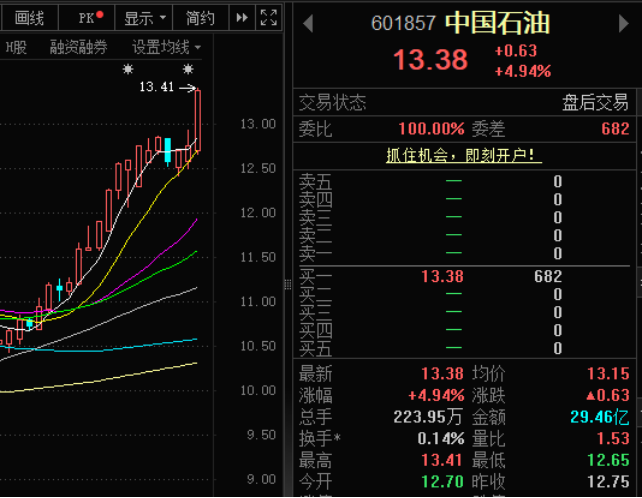Click the 买一 bid price 13.38

point(442,276)
